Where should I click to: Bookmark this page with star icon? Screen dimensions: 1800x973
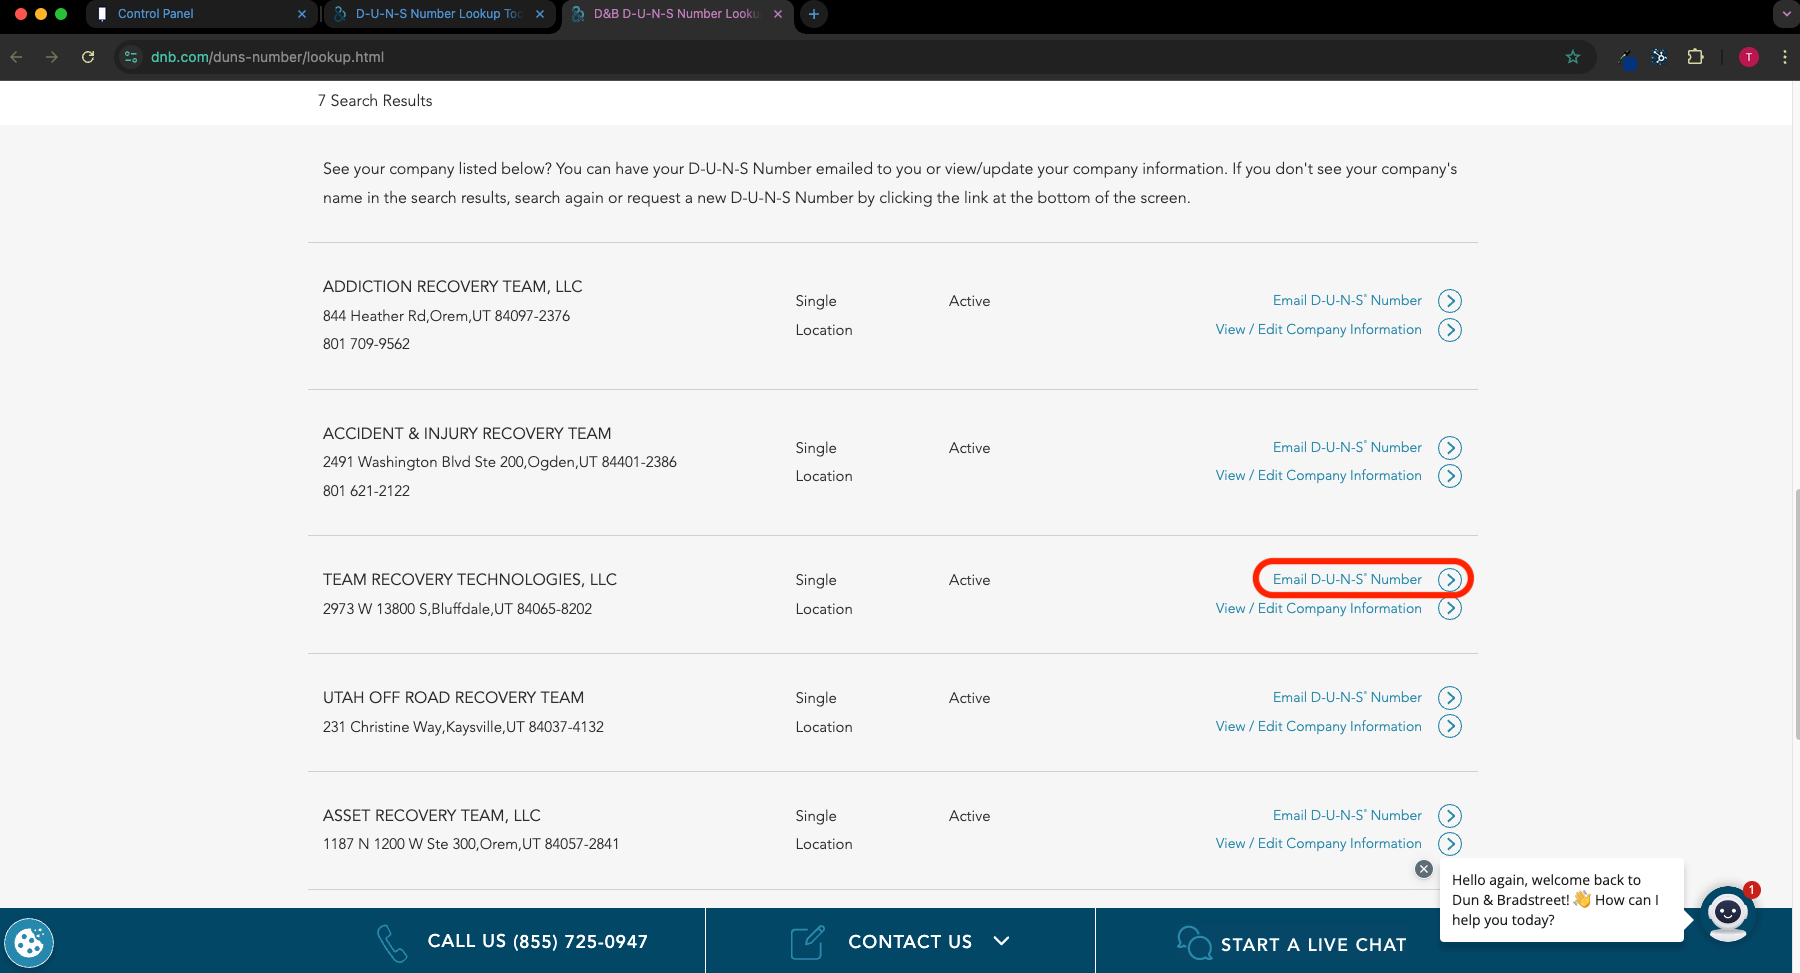(1573, 57)
